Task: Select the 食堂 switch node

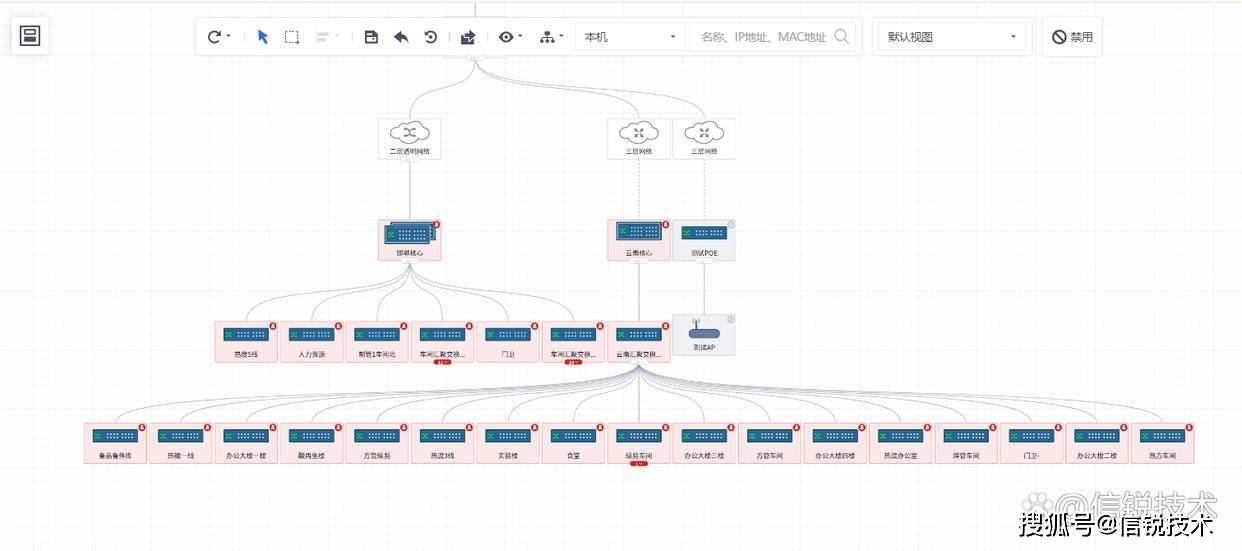Action: [573, 442]
